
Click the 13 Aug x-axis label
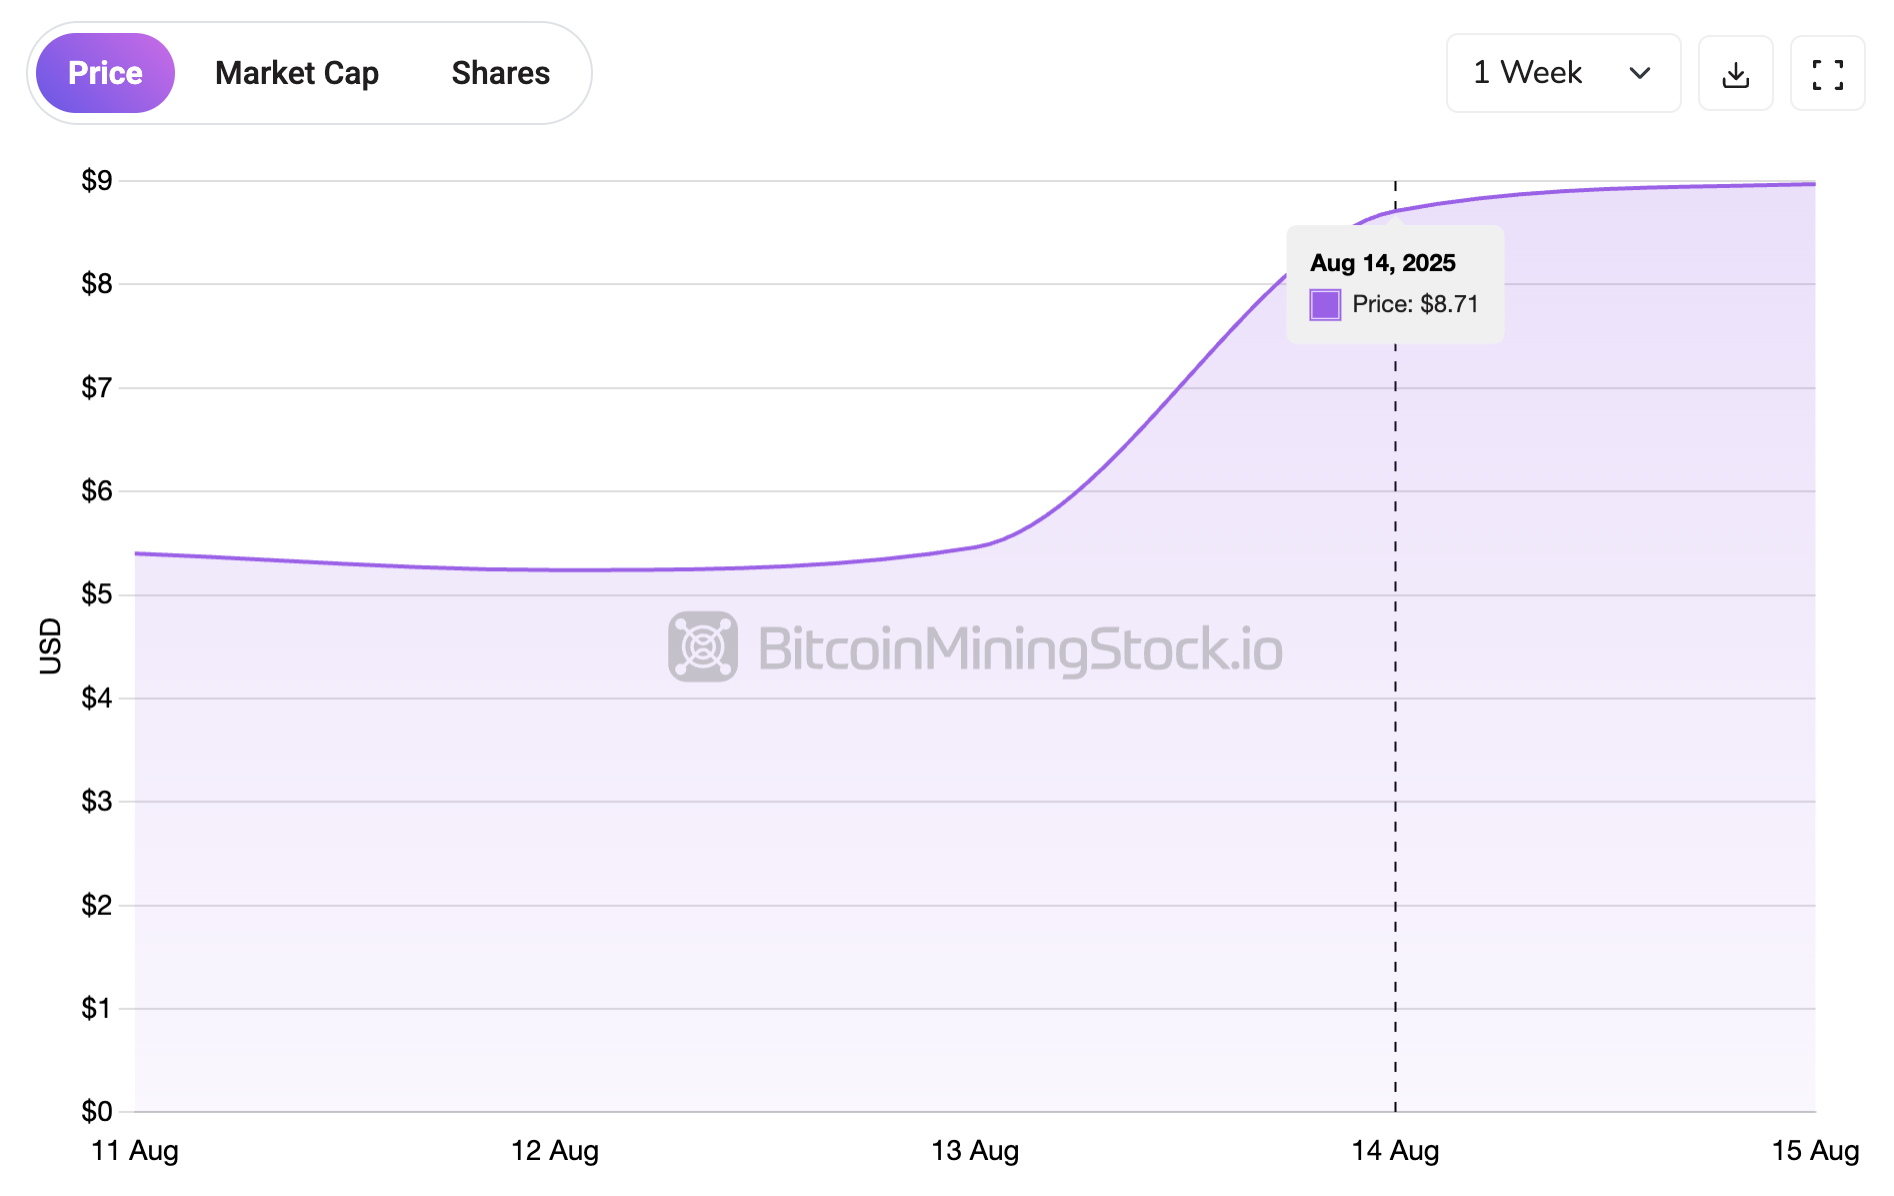tap(975, 1151)
